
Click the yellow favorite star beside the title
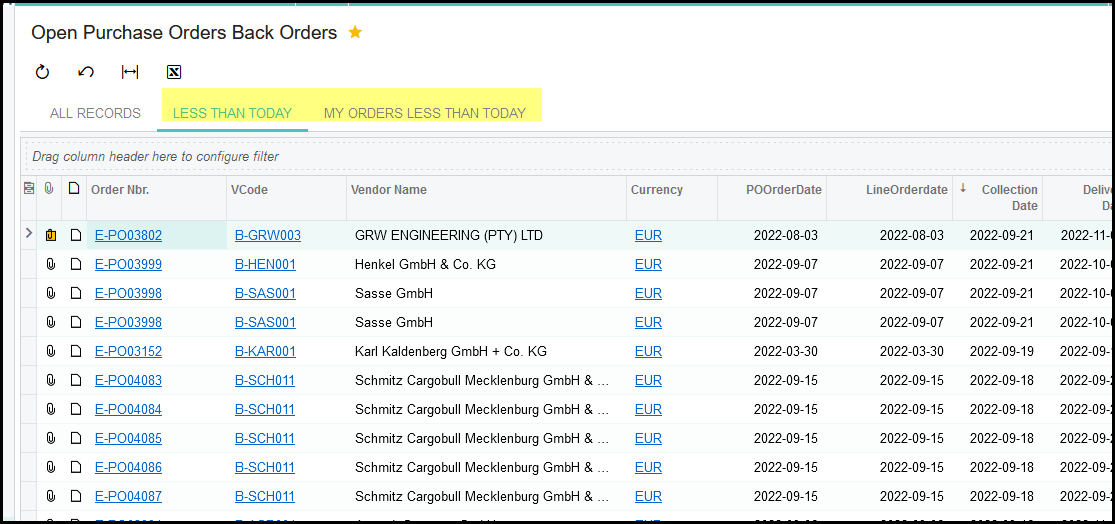click(x=355, y=33)
